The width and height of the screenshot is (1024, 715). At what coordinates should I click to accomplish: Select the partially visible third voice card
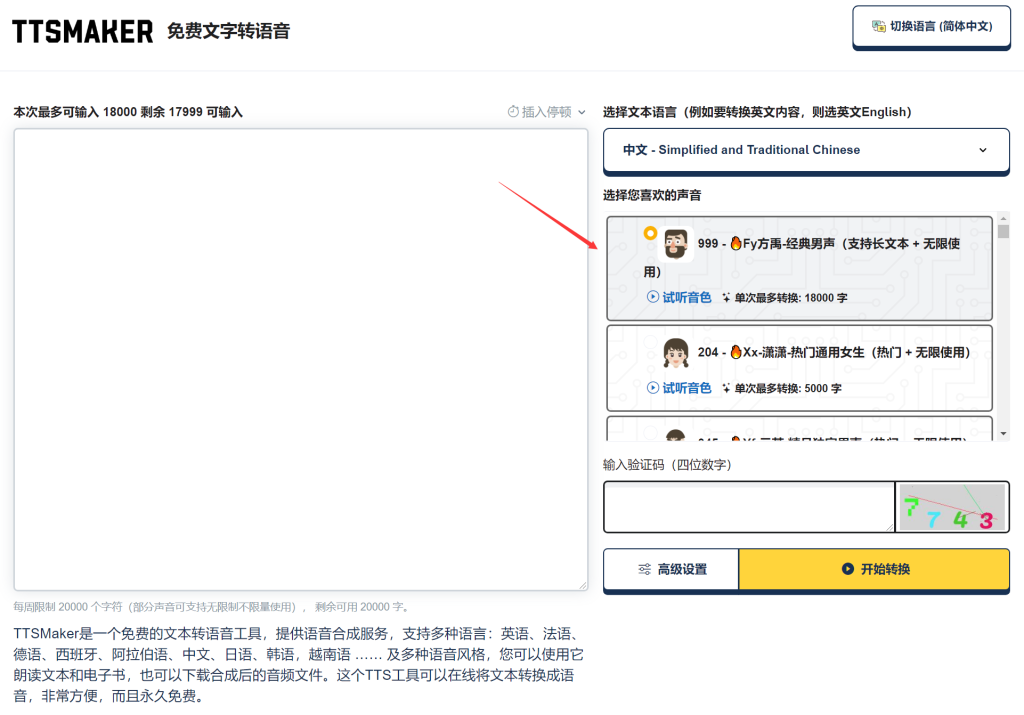pyautogui.click(x=799, y=428)
